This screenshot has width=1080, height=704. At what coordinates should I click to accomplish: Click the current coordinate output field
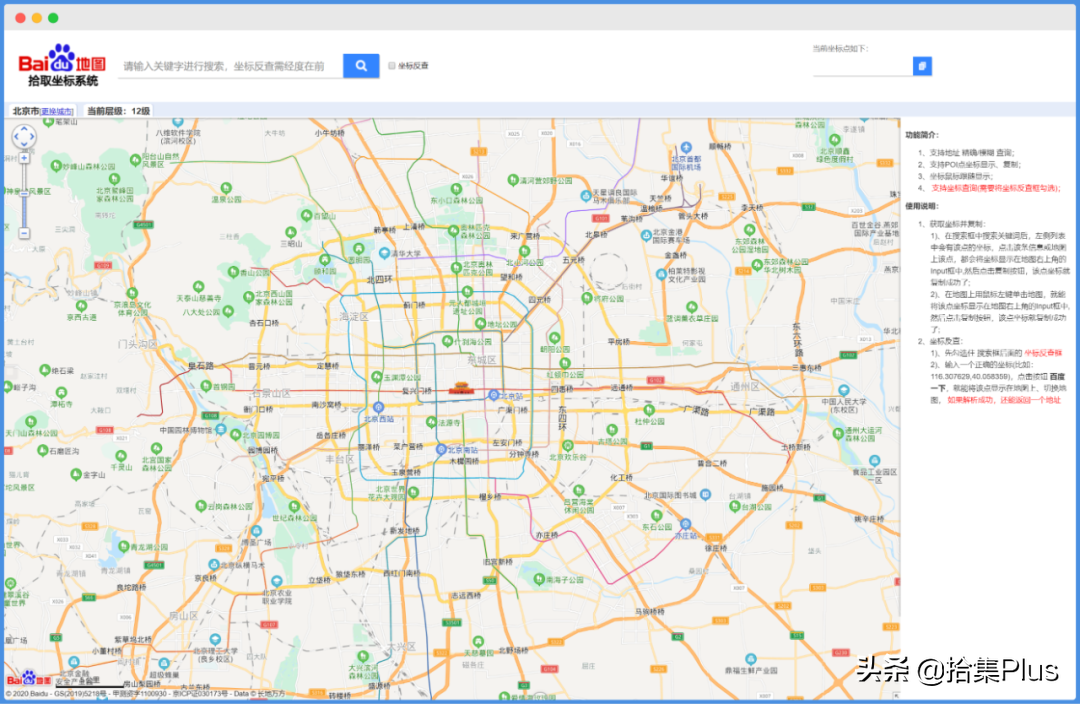coord(861,66)
